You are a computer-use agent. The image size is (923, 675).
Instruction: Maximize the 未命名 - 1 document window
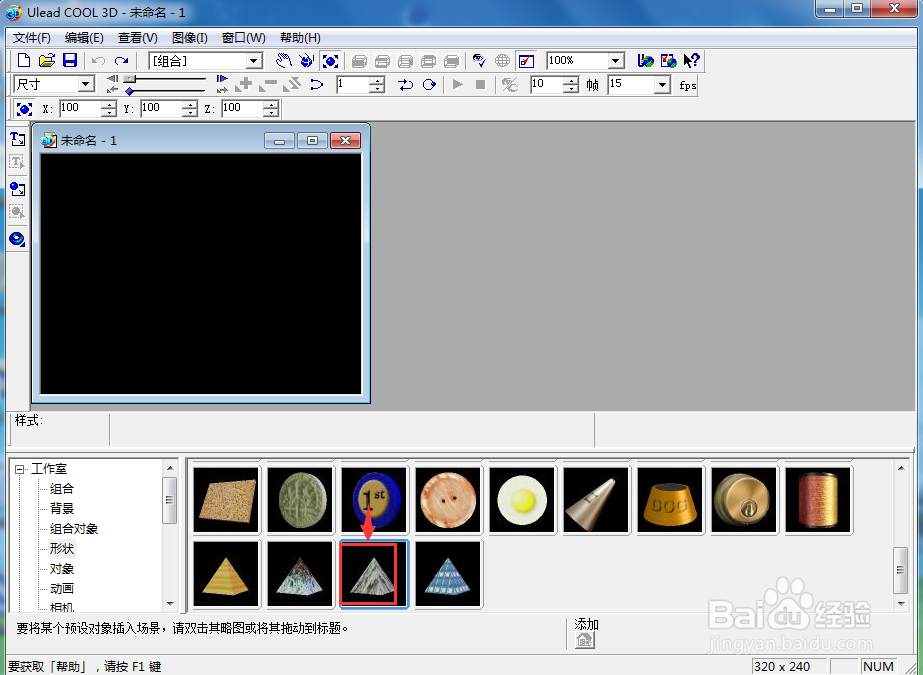point(312,141)
